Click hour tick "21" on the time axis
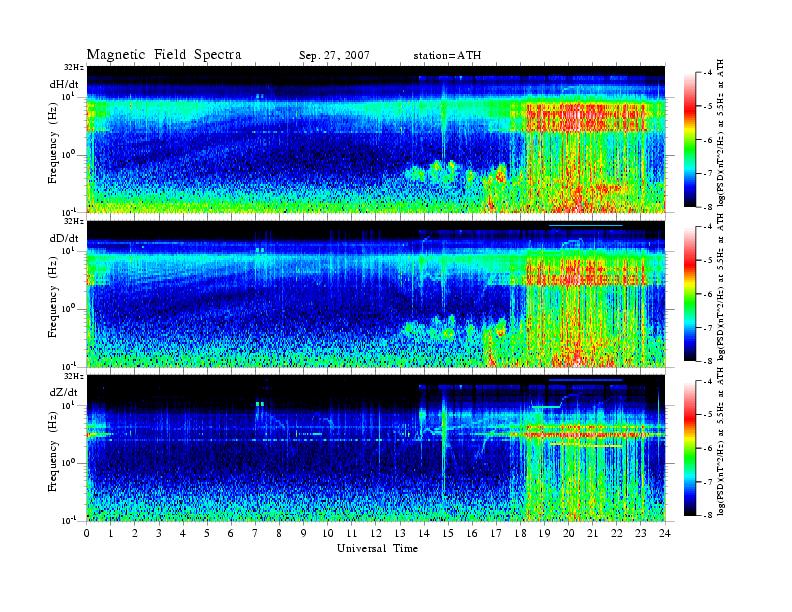The image size is (792, 612). pos(592,533)
